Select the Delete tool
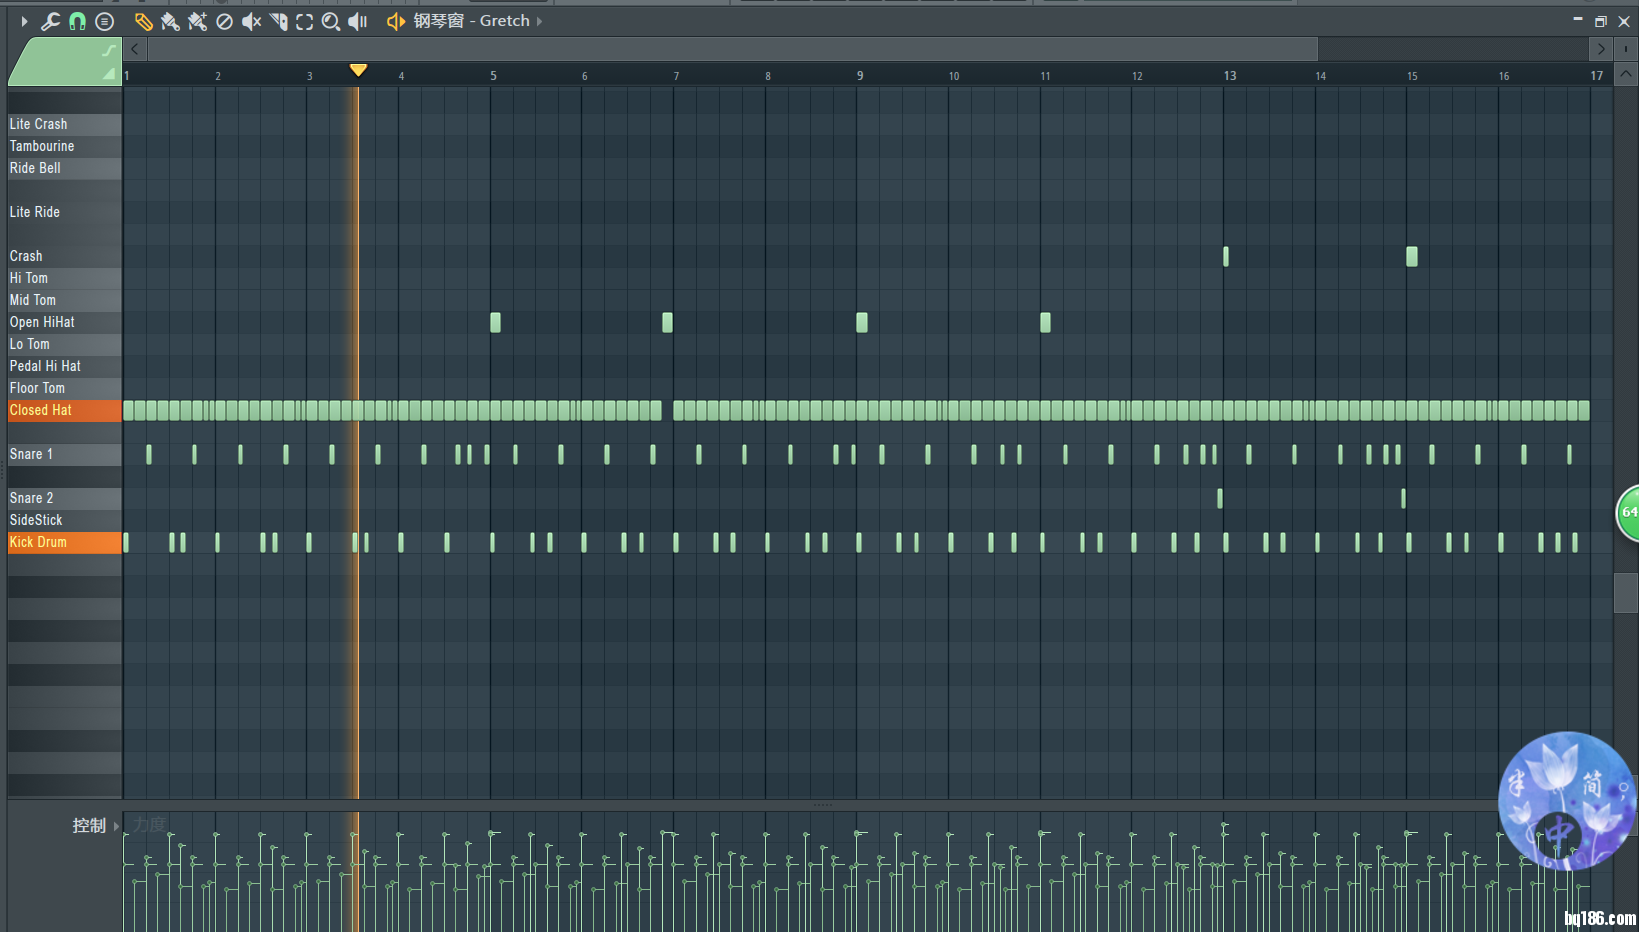The width and height of the screenshot is (1639, 932). pos(224,21)
